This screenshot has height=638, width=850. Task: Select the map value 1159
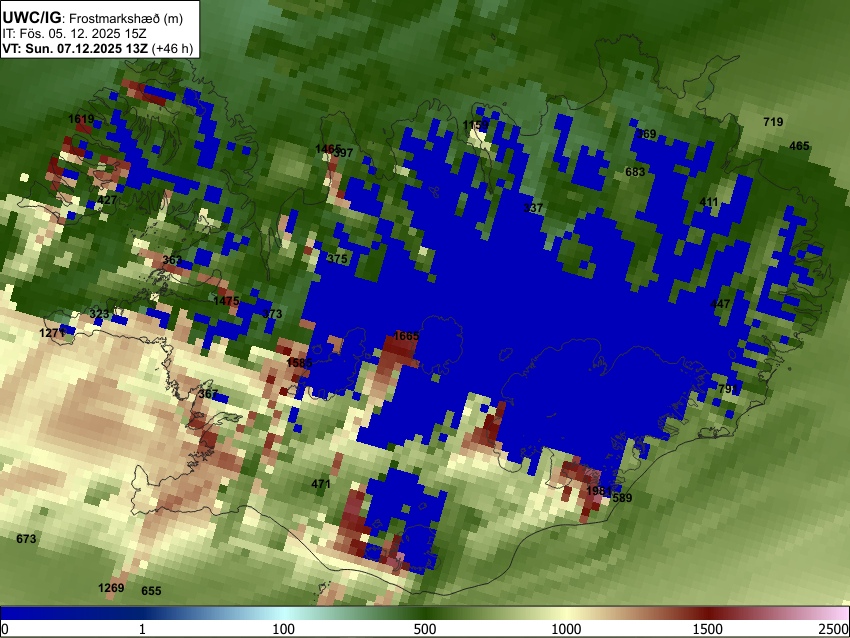[475, 126]
